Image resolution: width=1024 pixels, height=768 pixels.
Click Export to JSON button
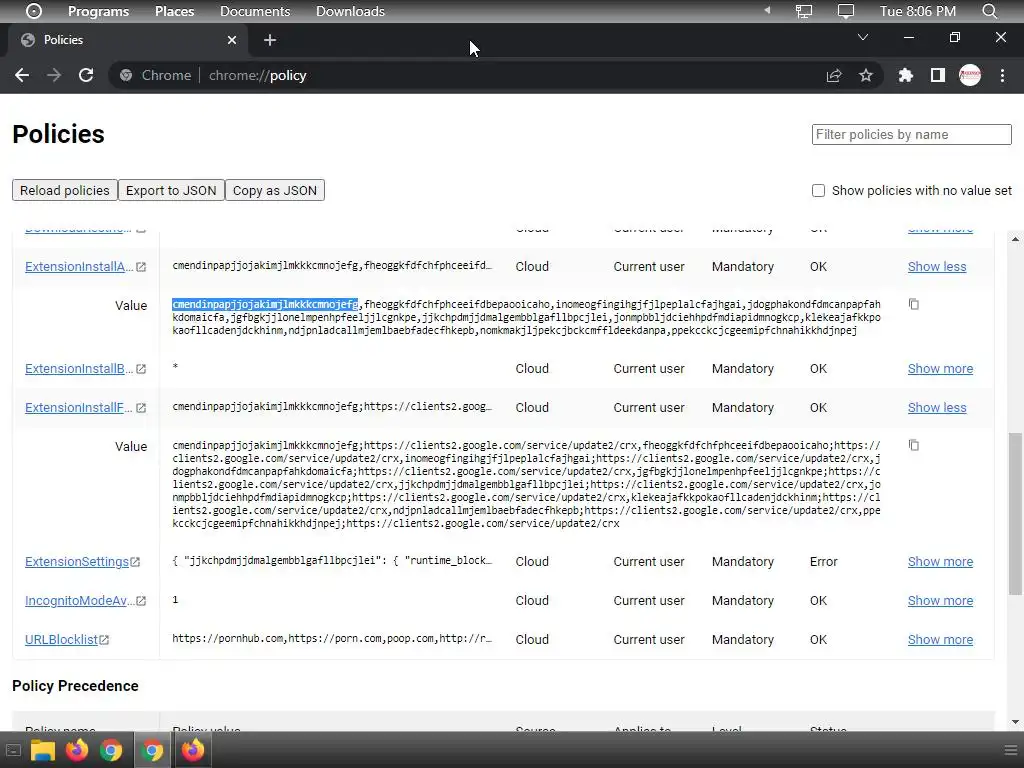click(x=171, y=190)
